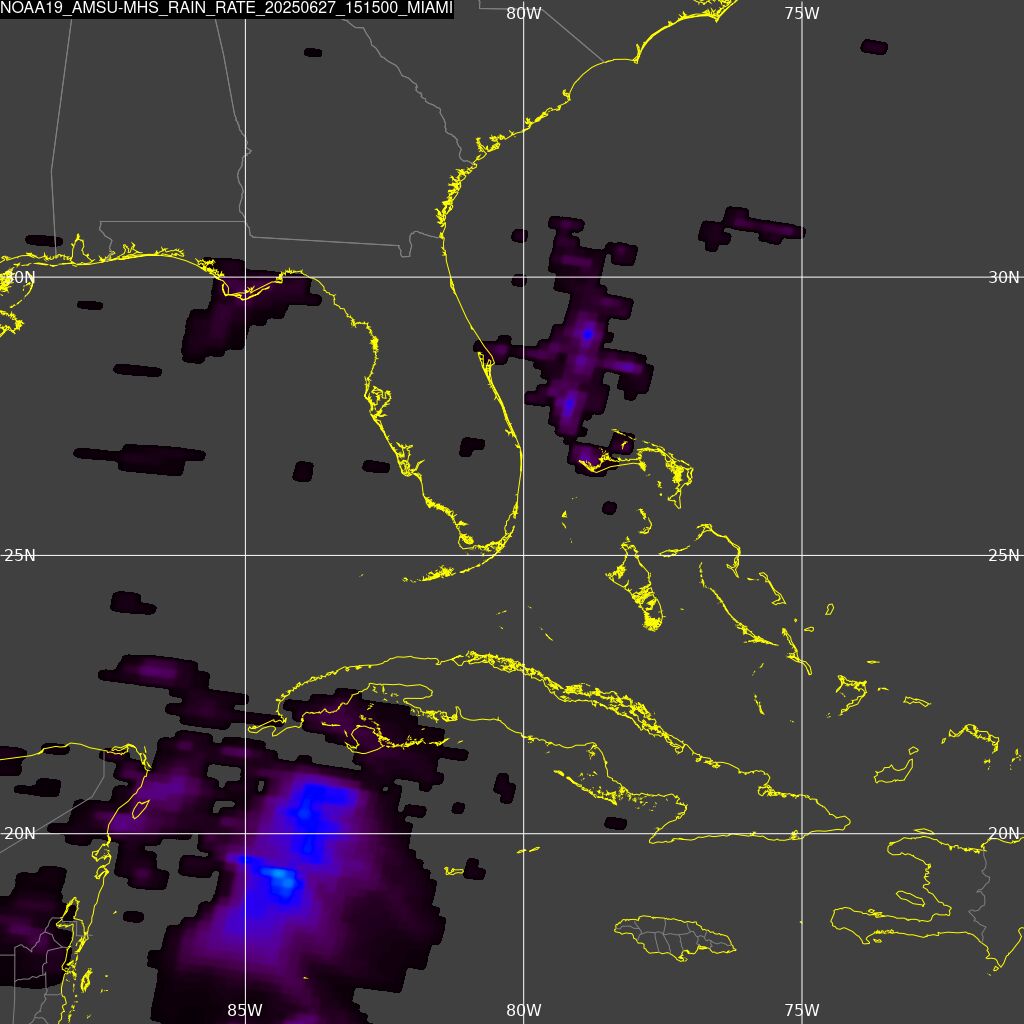
Task: Select the 85W longitude label
Action: (x=245, y=1010)
